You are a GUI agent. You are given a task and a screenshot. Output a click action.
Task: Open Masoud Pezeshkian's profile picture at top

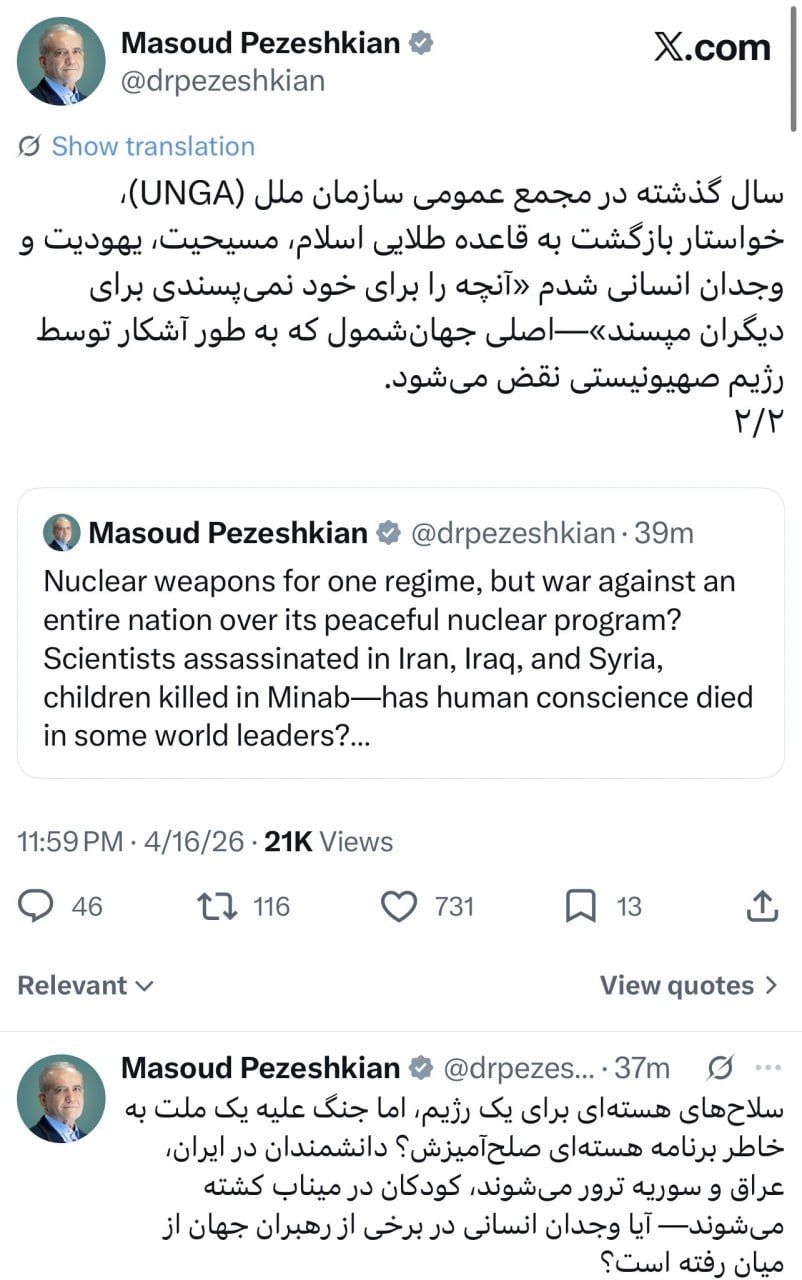click(x=60, y=61)
